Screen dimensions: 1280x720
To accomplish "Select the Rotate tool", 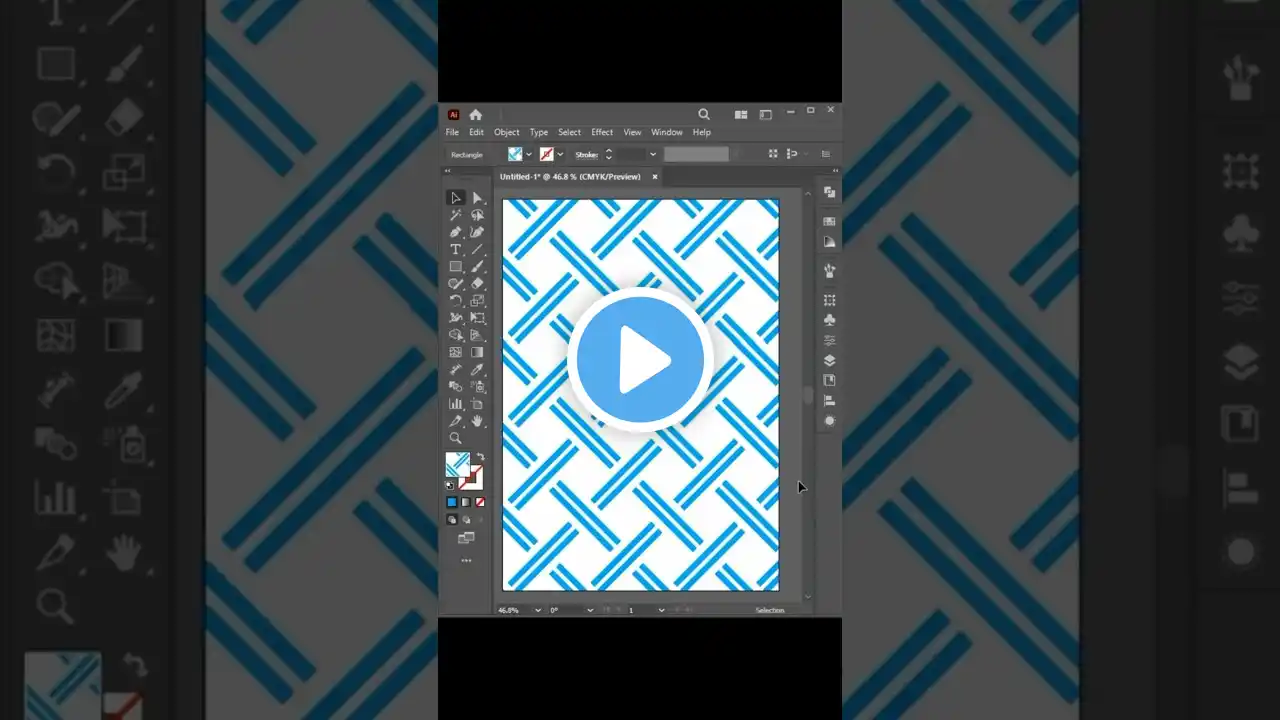I will [456, 301].
